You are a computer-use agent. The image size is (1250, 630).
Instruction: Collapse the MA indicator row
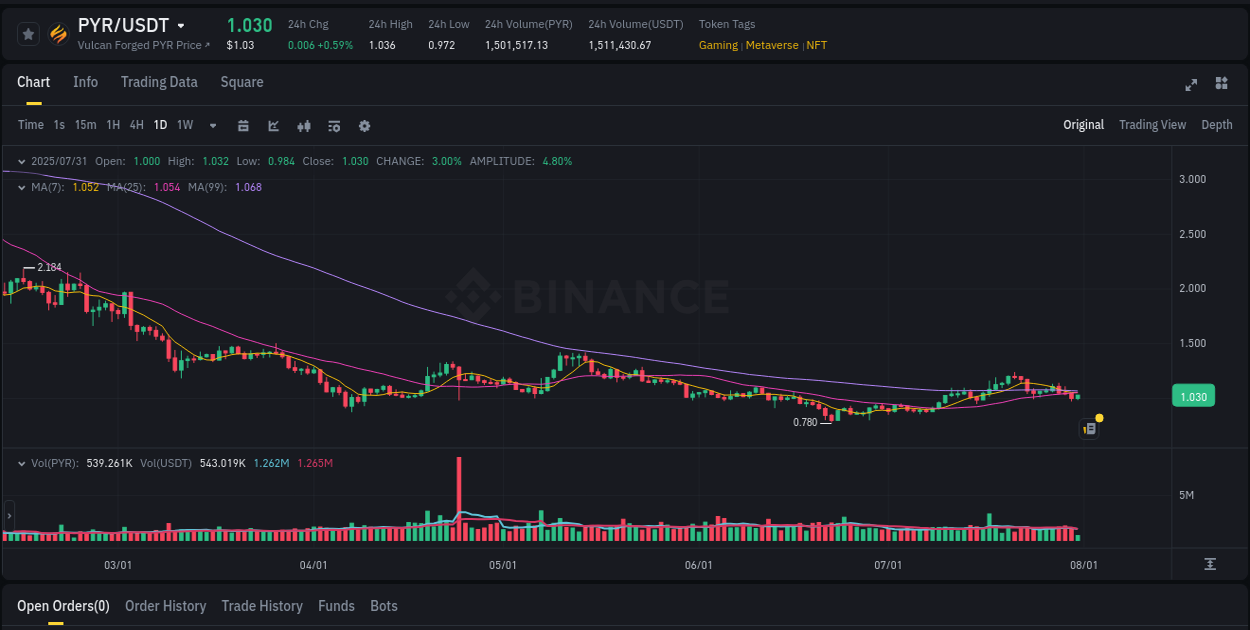[20, 187]
